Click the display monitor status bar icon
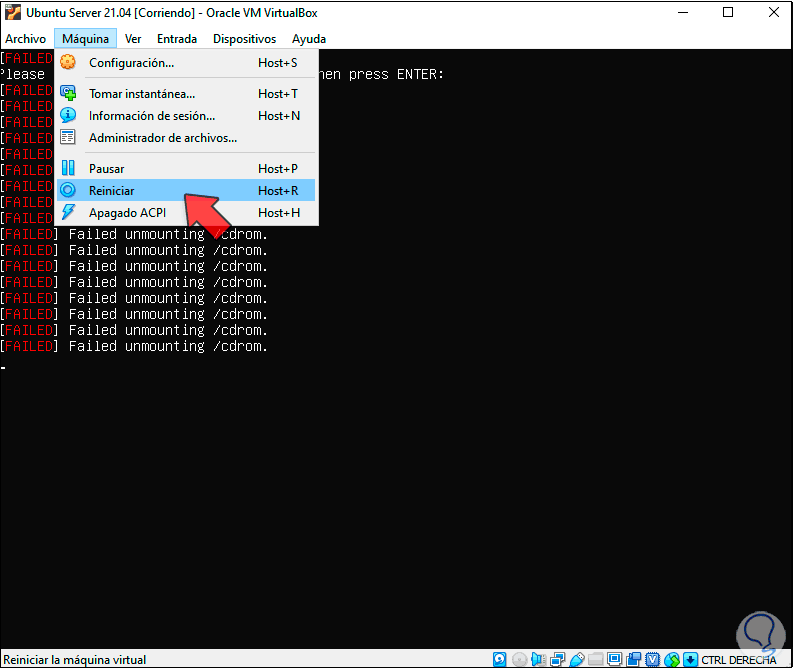The image size is (793, 668). 614,659
